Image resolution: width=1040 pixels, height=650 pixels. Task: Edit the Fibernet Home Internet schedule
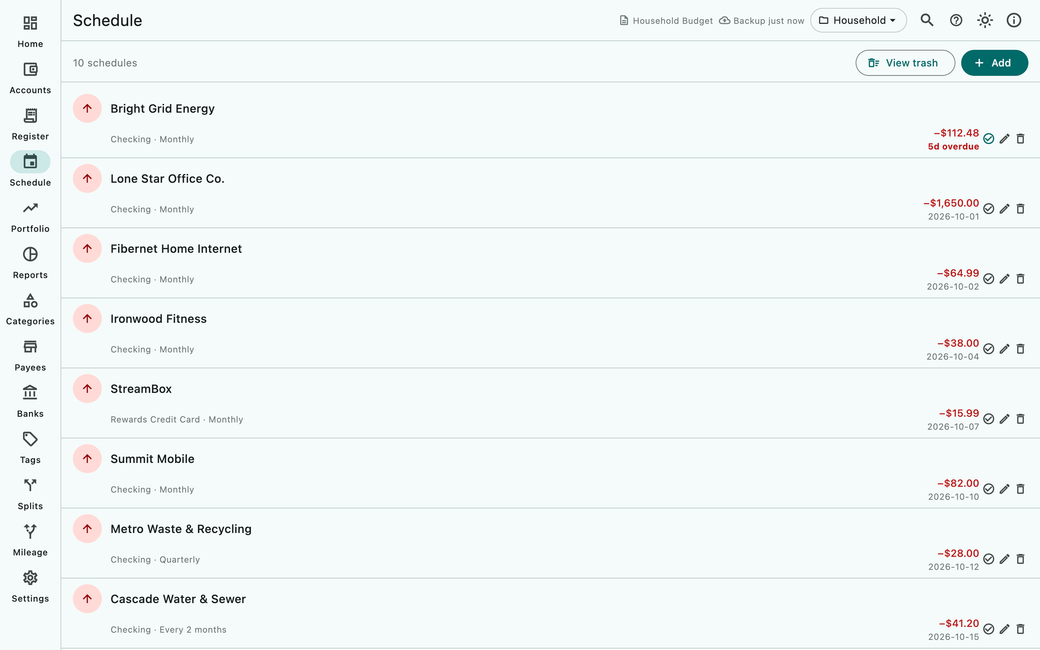(x=1004, y=279)
